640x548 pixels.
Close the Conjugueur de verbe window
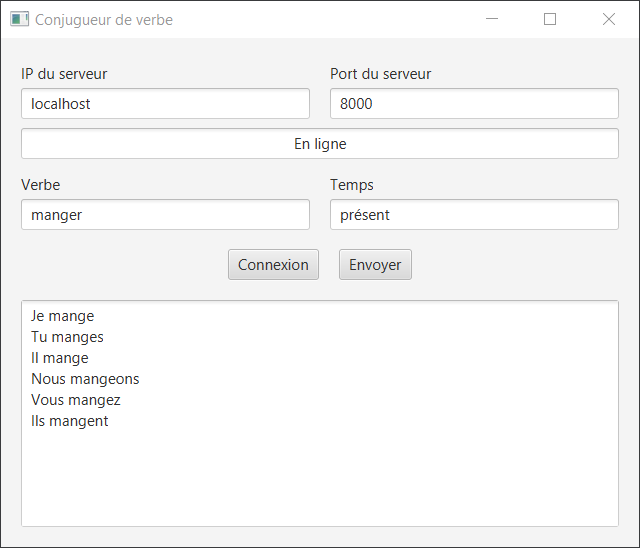pos(609,19)
